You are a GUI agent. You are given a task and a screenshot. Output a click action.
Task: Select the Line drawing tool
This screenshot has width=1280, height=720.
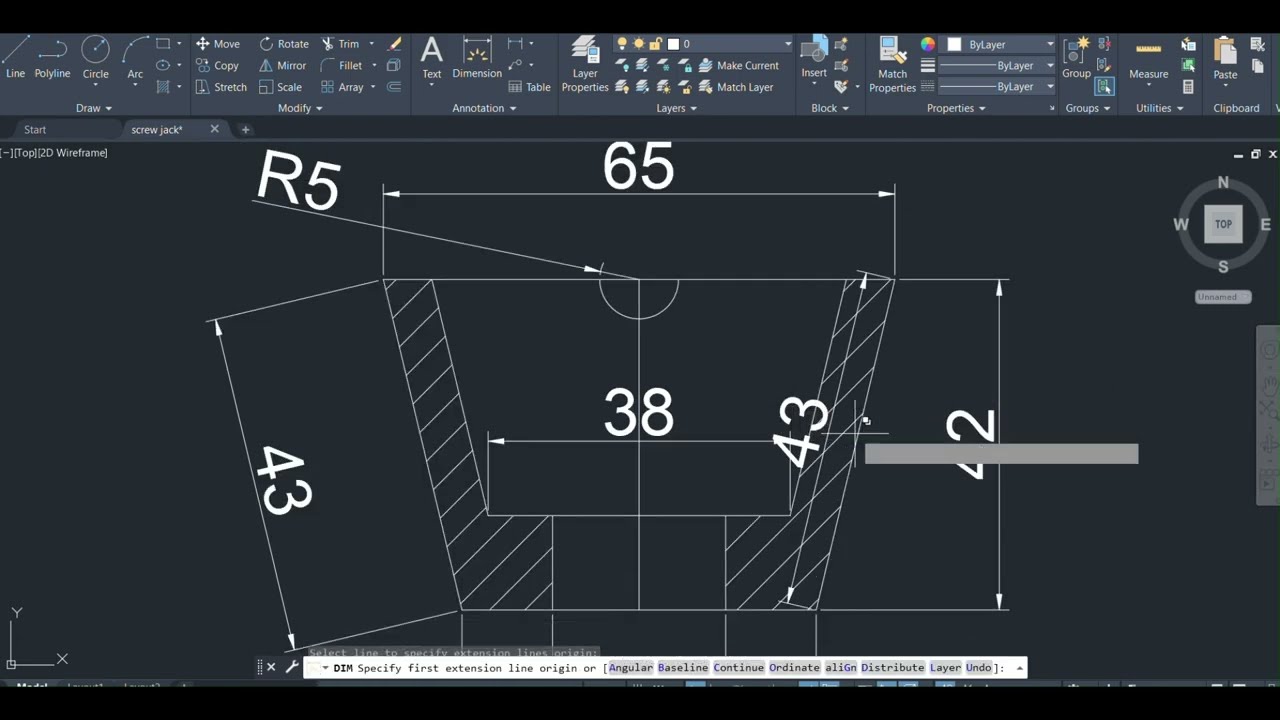click(x=15, y=58)
